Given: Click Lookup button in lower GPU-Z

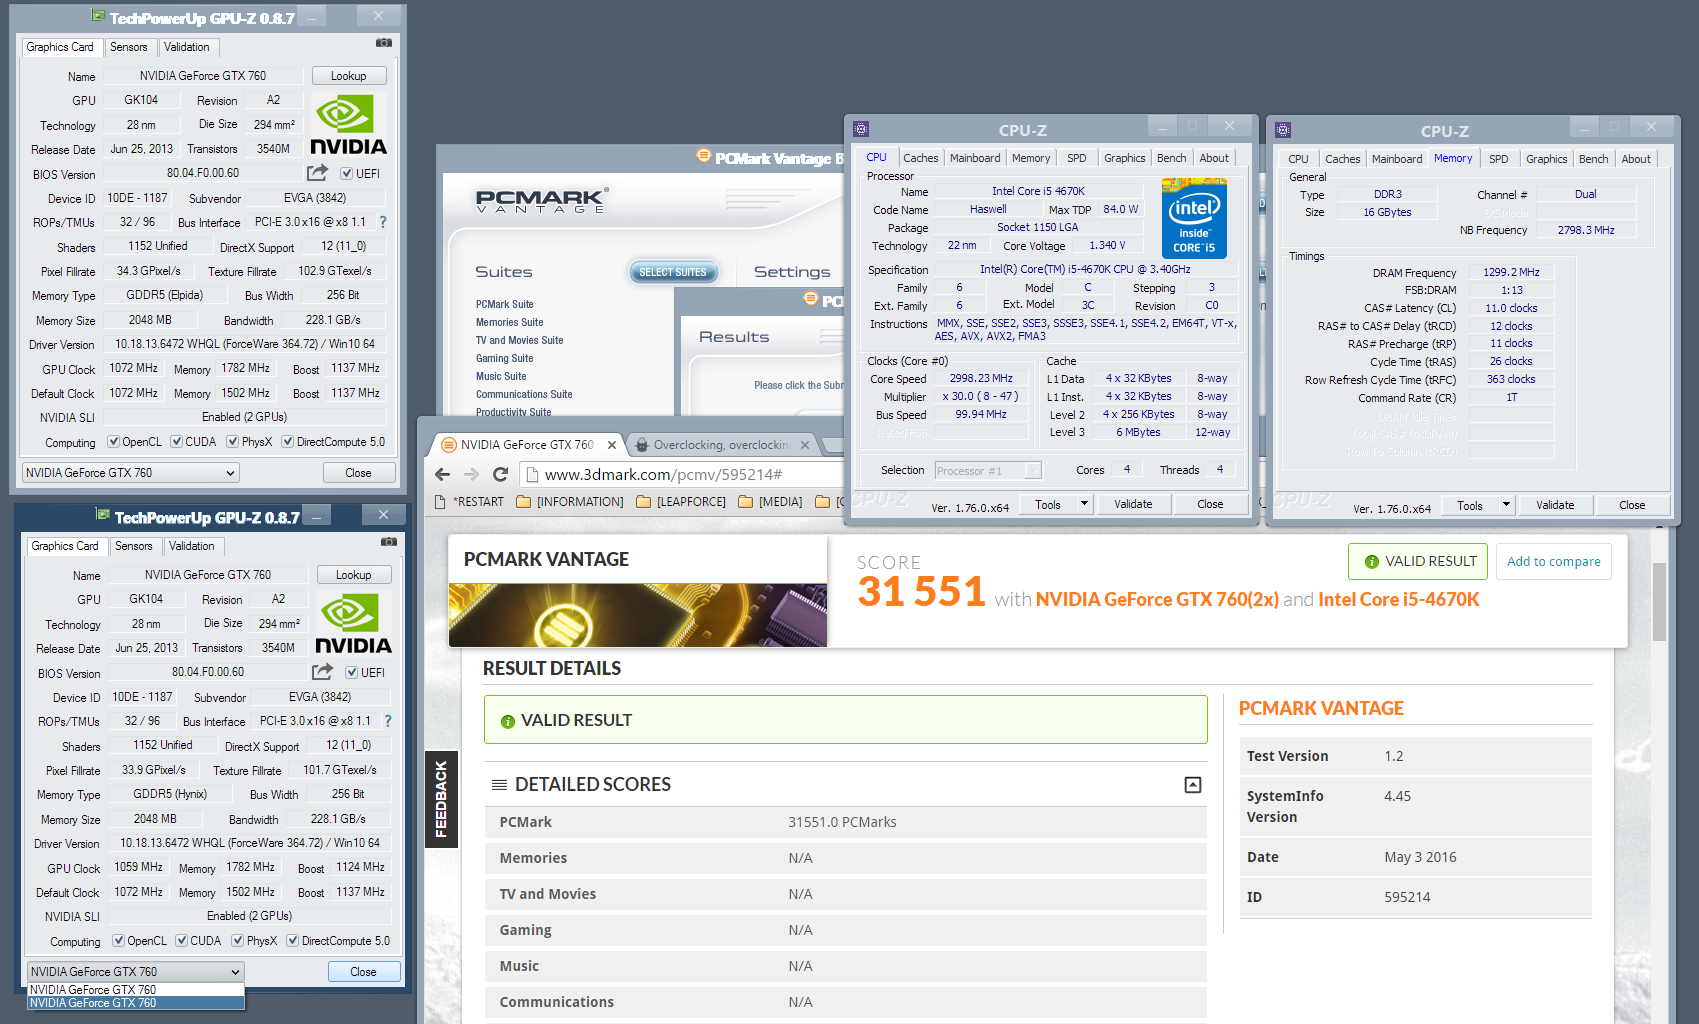Looking at the screenshot, I should (354, 575).
